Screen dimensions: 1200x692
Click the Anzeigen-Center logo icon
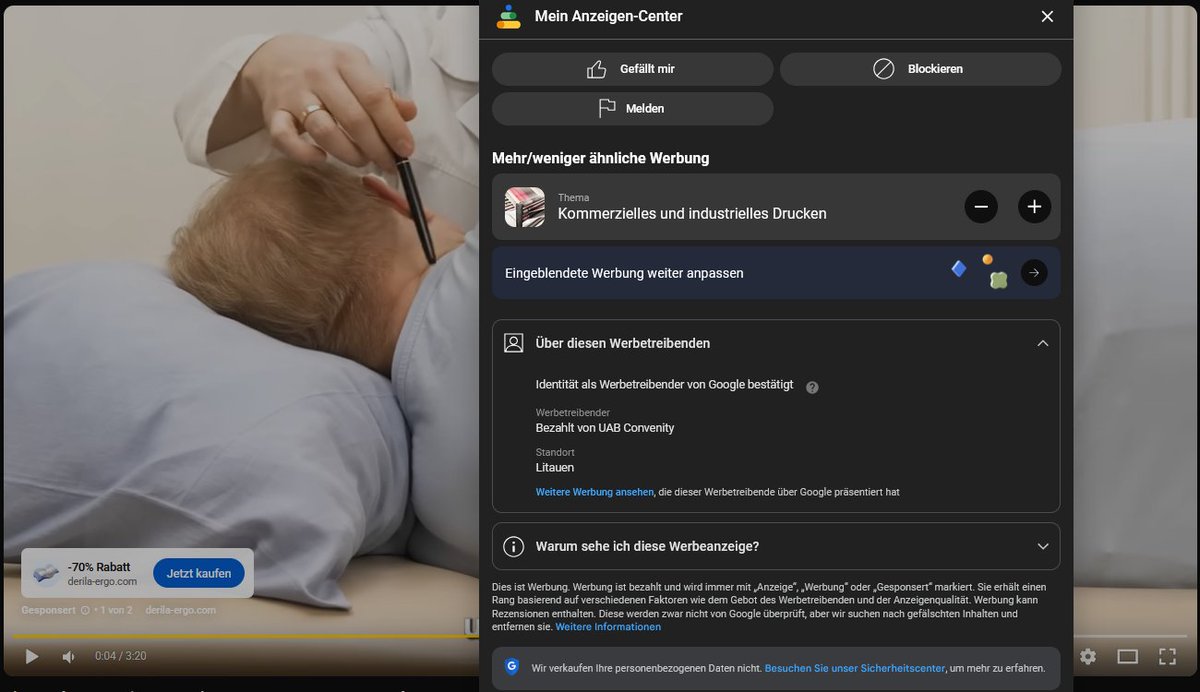point(509,16)
